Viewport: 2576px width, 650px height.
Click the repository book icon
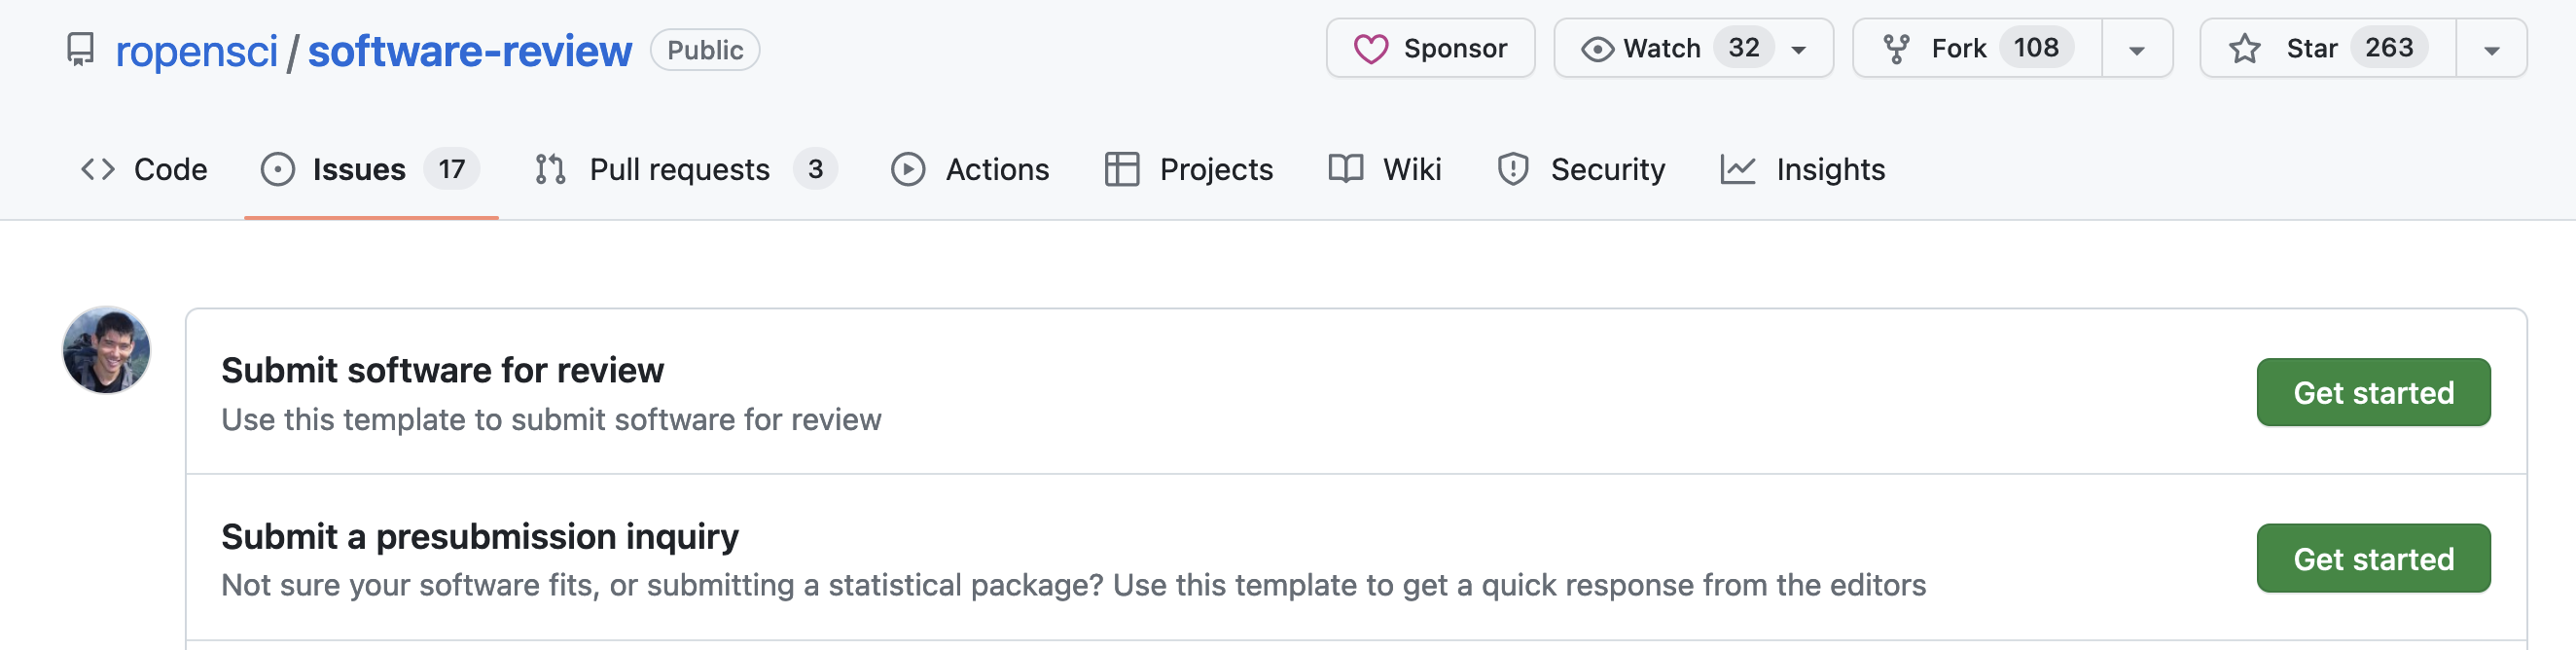point(80,49)
